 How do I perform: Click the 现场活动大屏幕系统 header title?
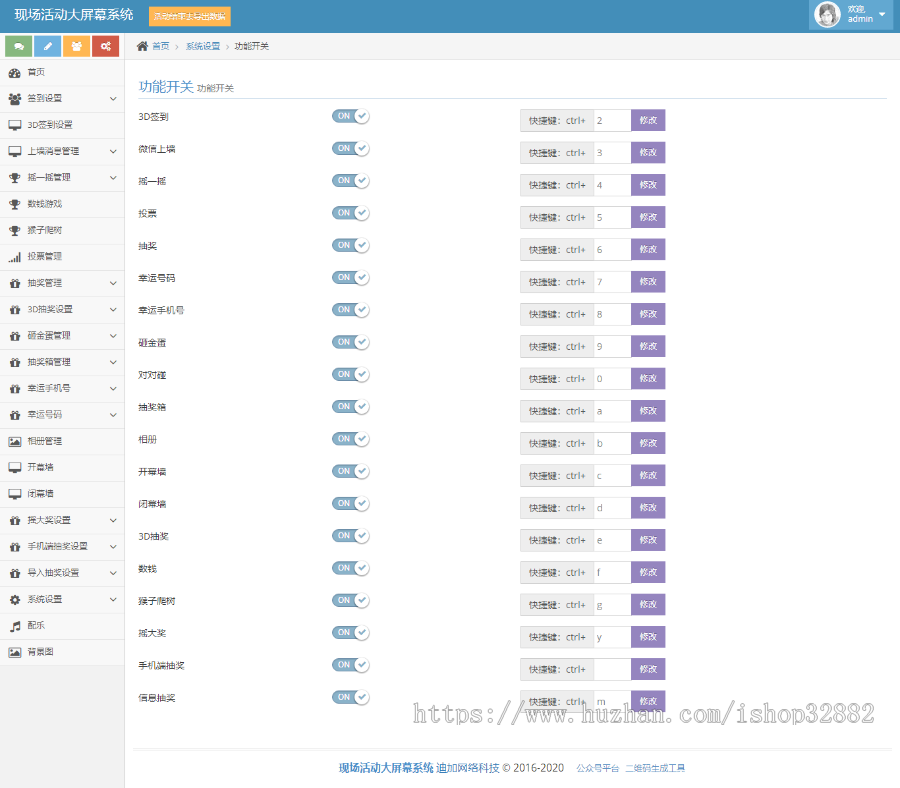coord(74,15)
